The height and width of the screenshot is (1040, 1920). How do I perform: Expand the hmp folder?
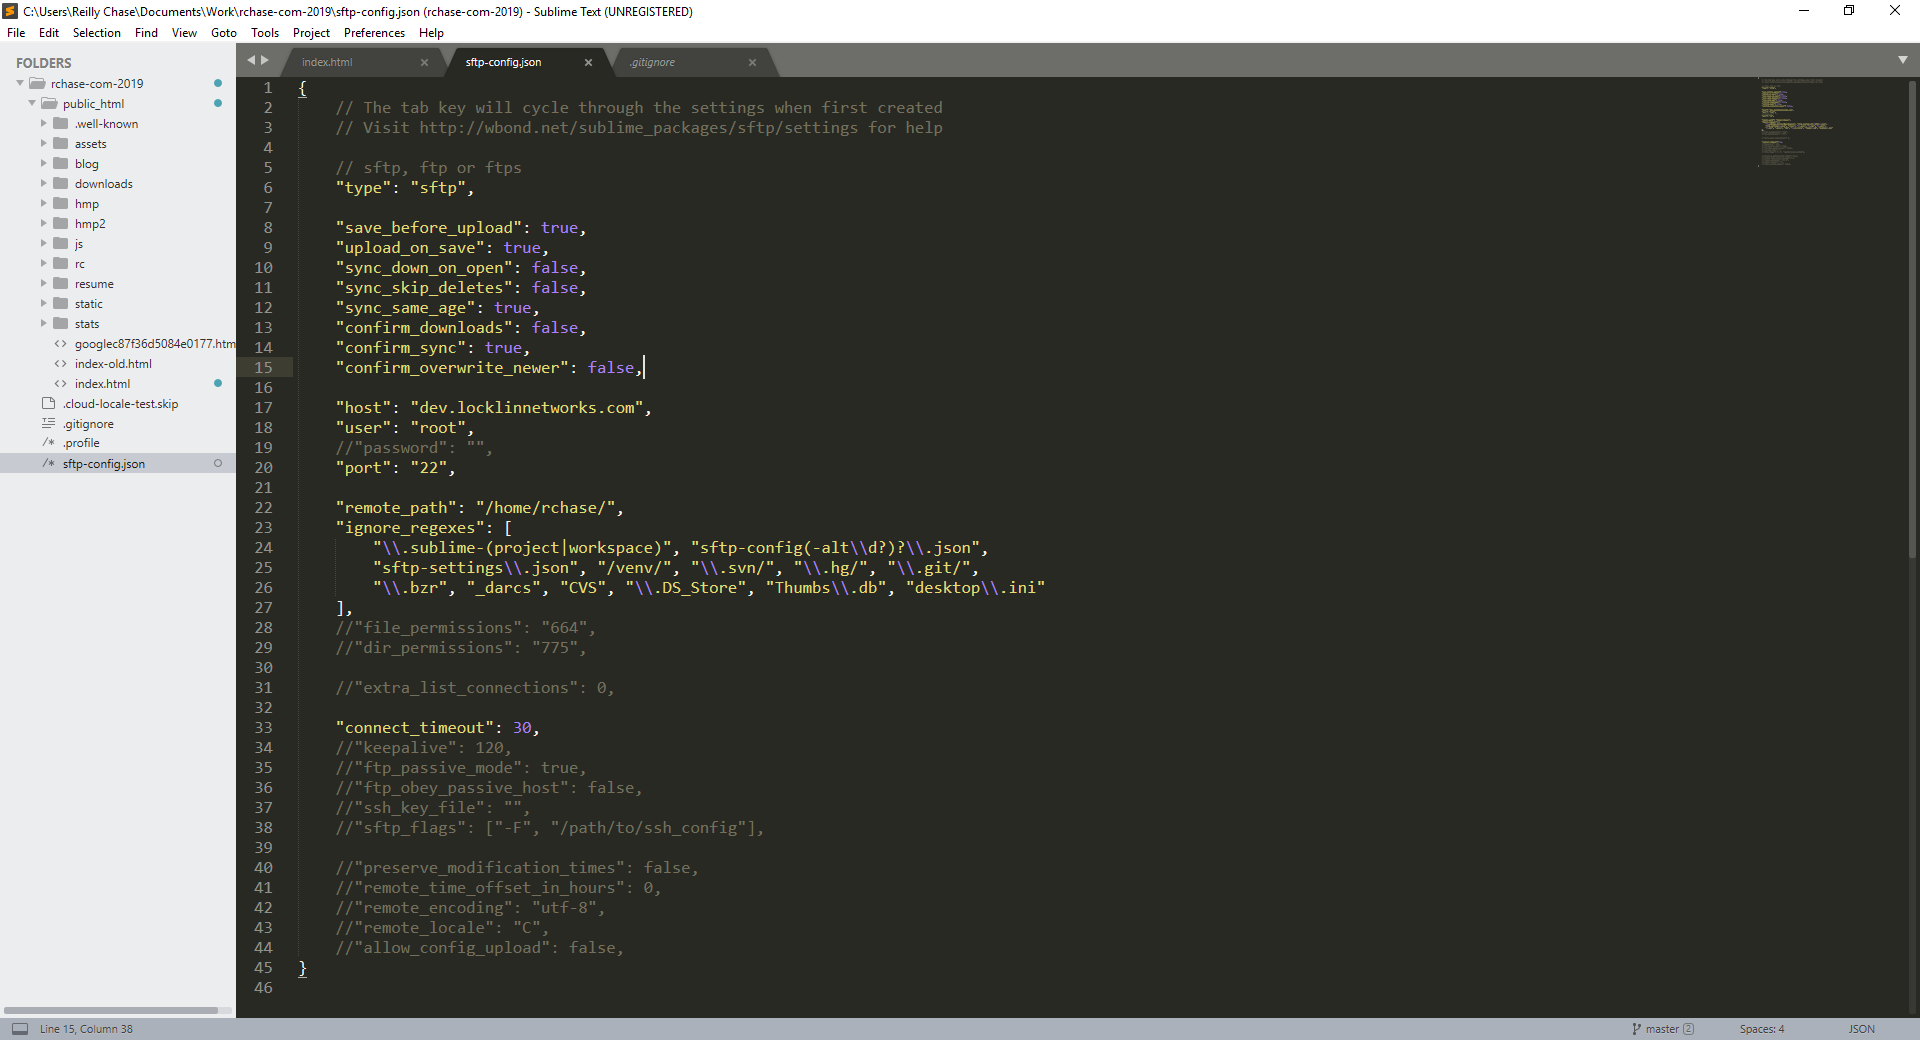point(44,203)
